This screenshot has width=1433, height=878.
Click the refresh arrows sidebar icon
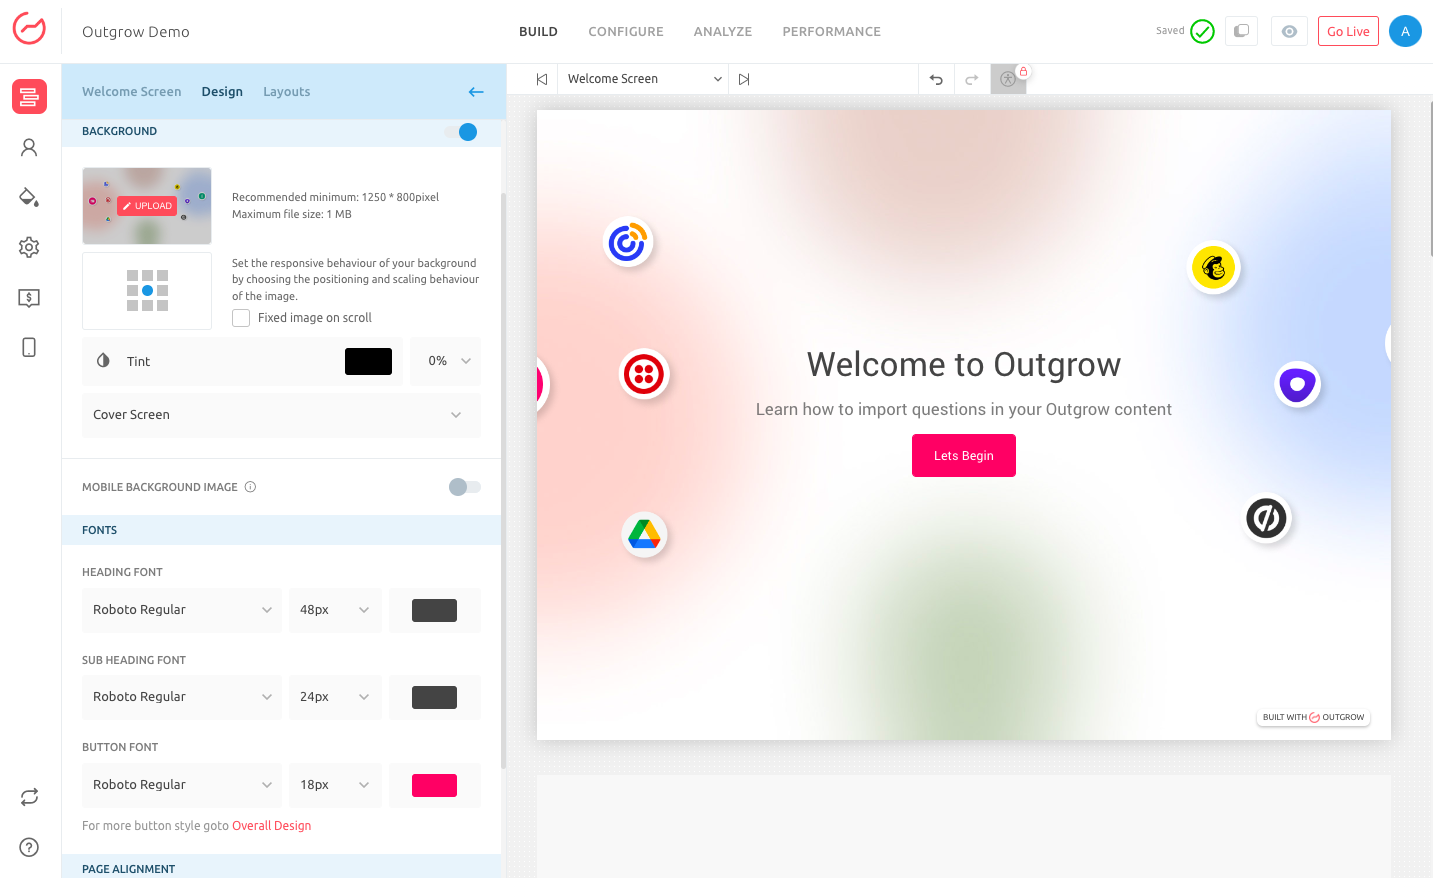[29, 797]
